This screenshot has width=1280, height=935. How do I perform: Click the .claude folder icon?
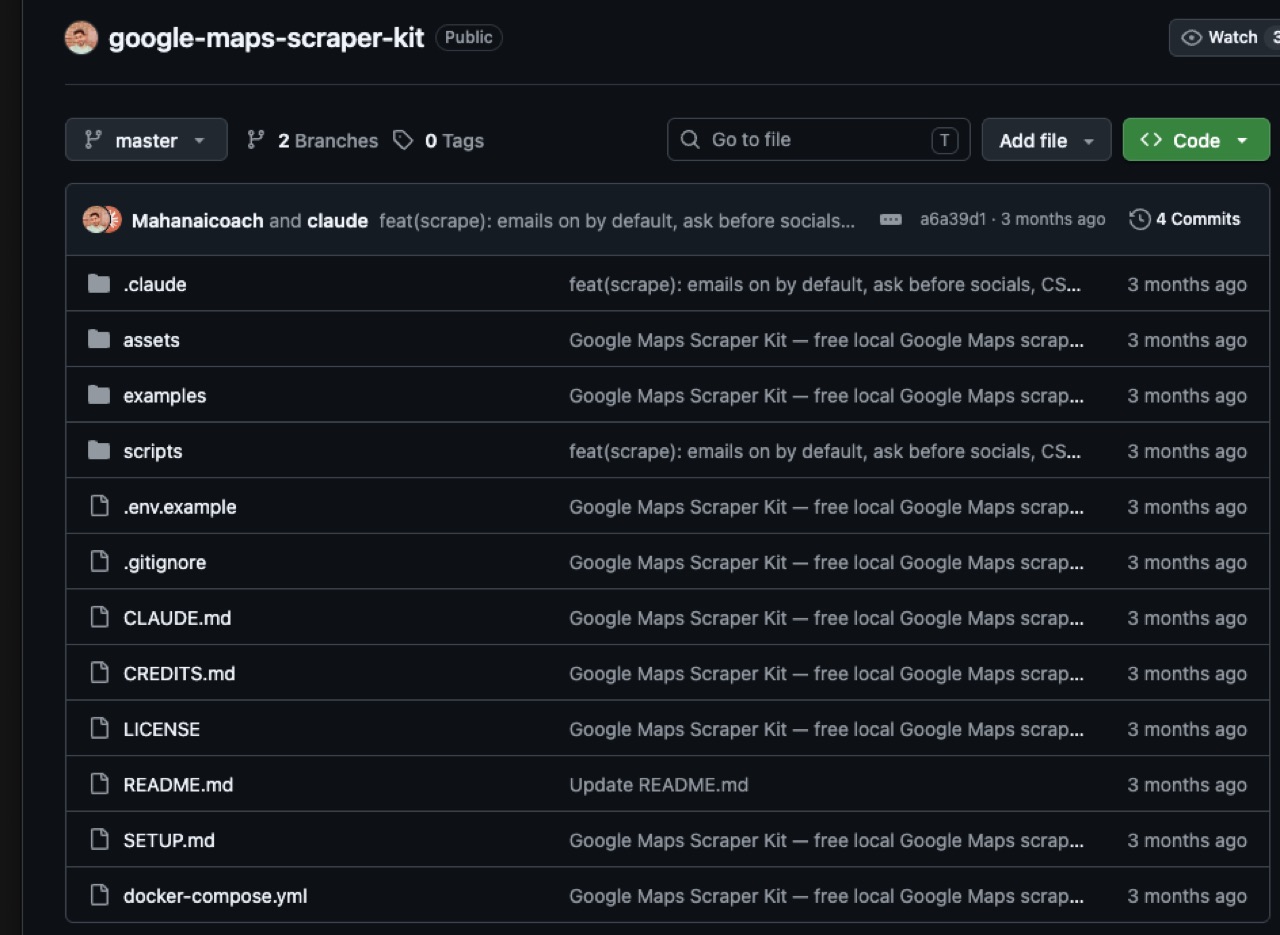(99, 284)
